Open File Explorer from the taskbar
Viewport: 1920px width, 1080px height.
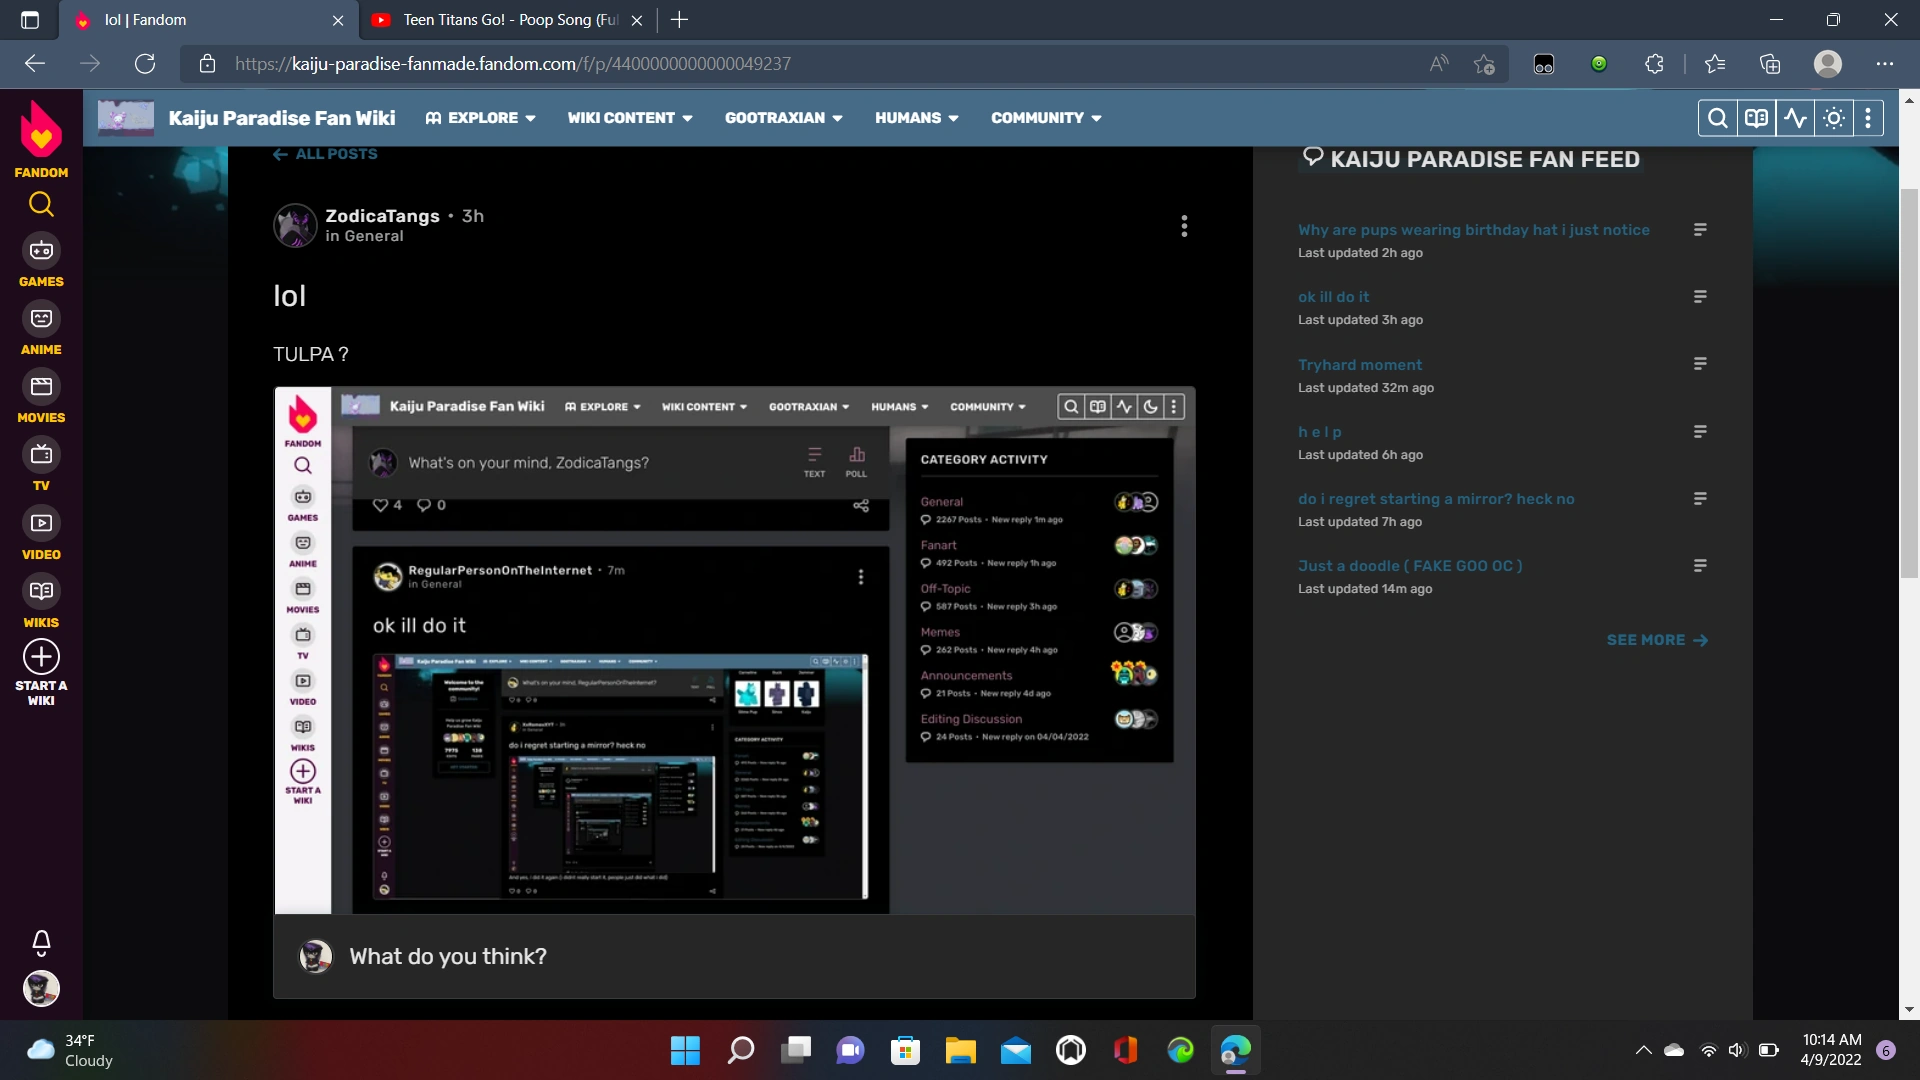(x=960, y=1051)
